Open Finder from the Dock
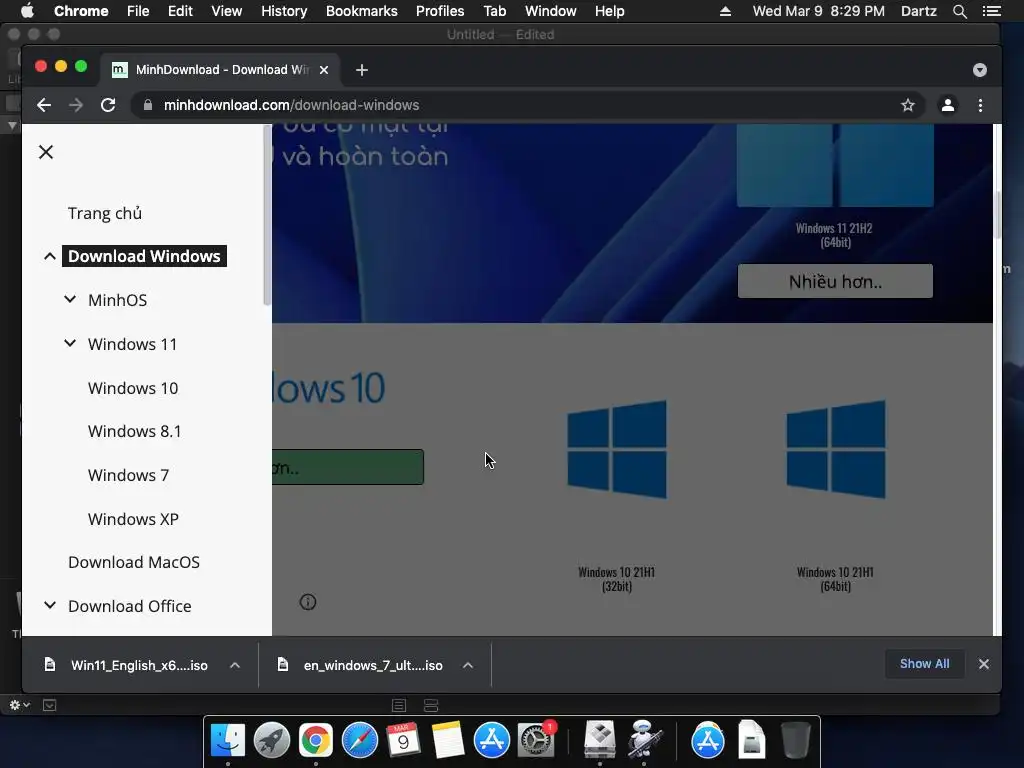Image resolution: width=1024 pixels, height=768 pixels. [227, 740]
